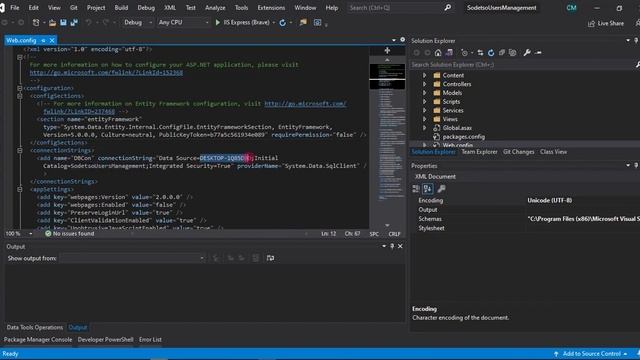The width and height of the screenshot is (640, 360).
Task: Click the Find in Files toolbar icon
Action: coord(303,23)
